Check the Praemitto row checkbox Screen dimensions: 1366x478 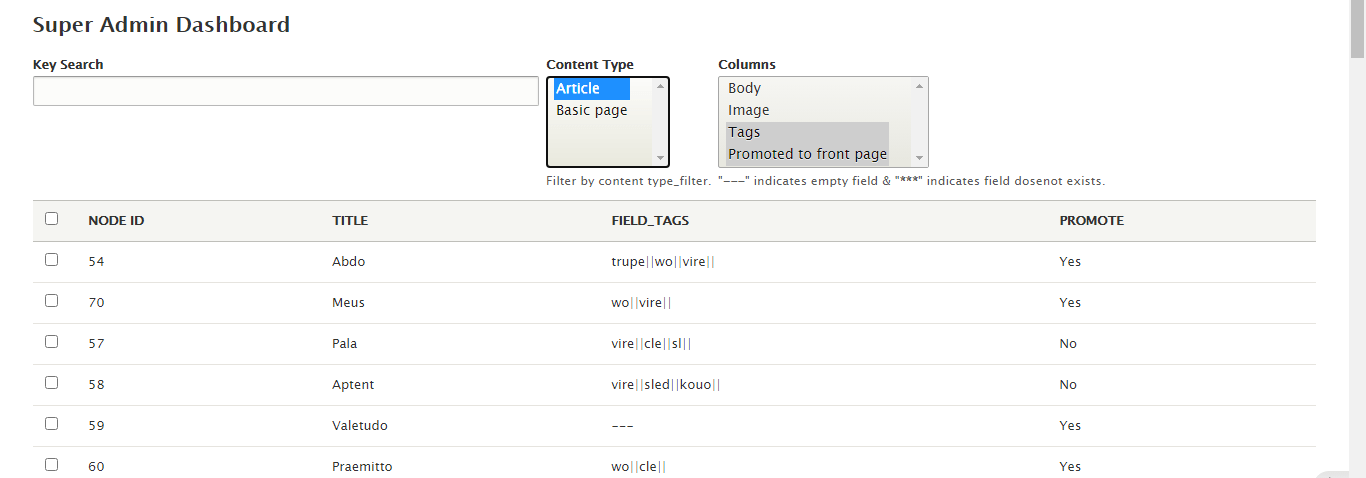pos(52,465)
